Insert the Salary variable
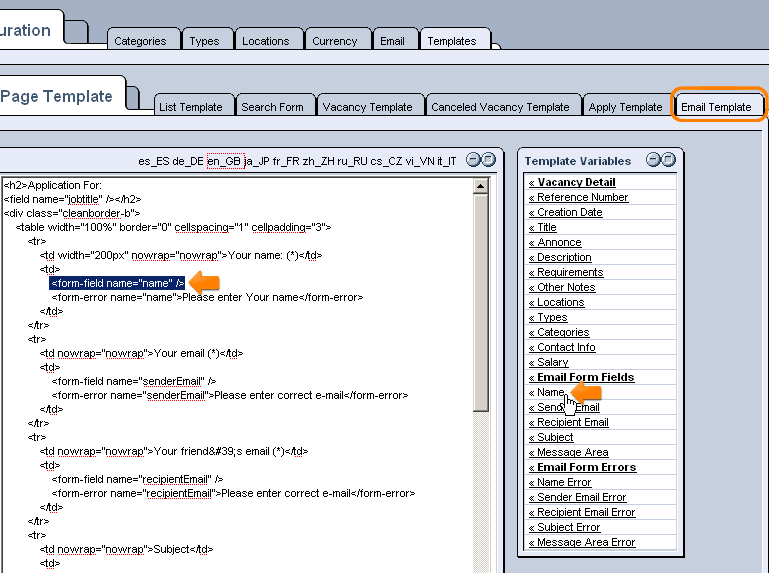769x573 pixels. pyautogui.click(x=548, y=362)
